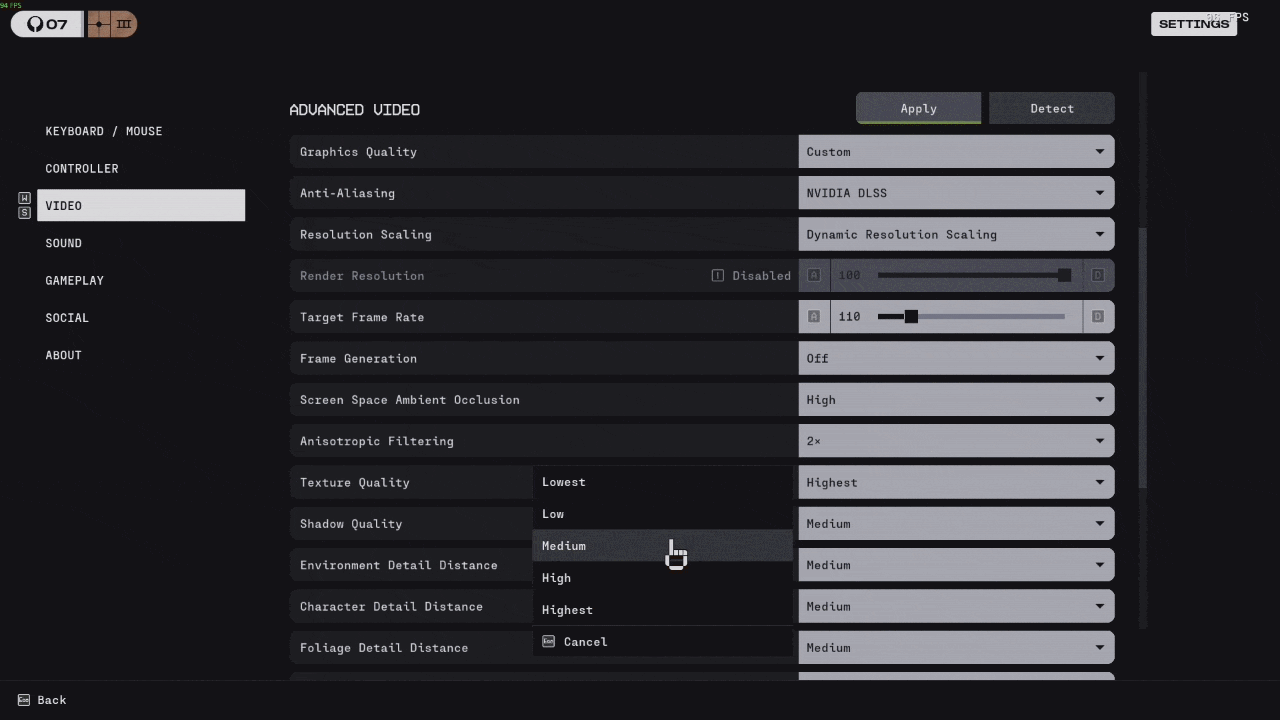The image size is (1280, 720).
Task: Click the Render Resolution slider handle
Action: pyautogui.click(x=1064, y=275)
